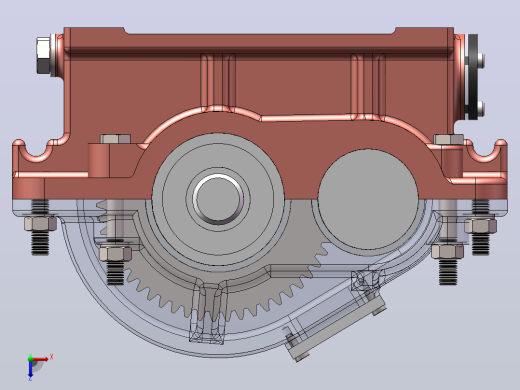Click the red X axis arrow of the triad
This screenshot has width=520, height=390.
click(41, 359)
